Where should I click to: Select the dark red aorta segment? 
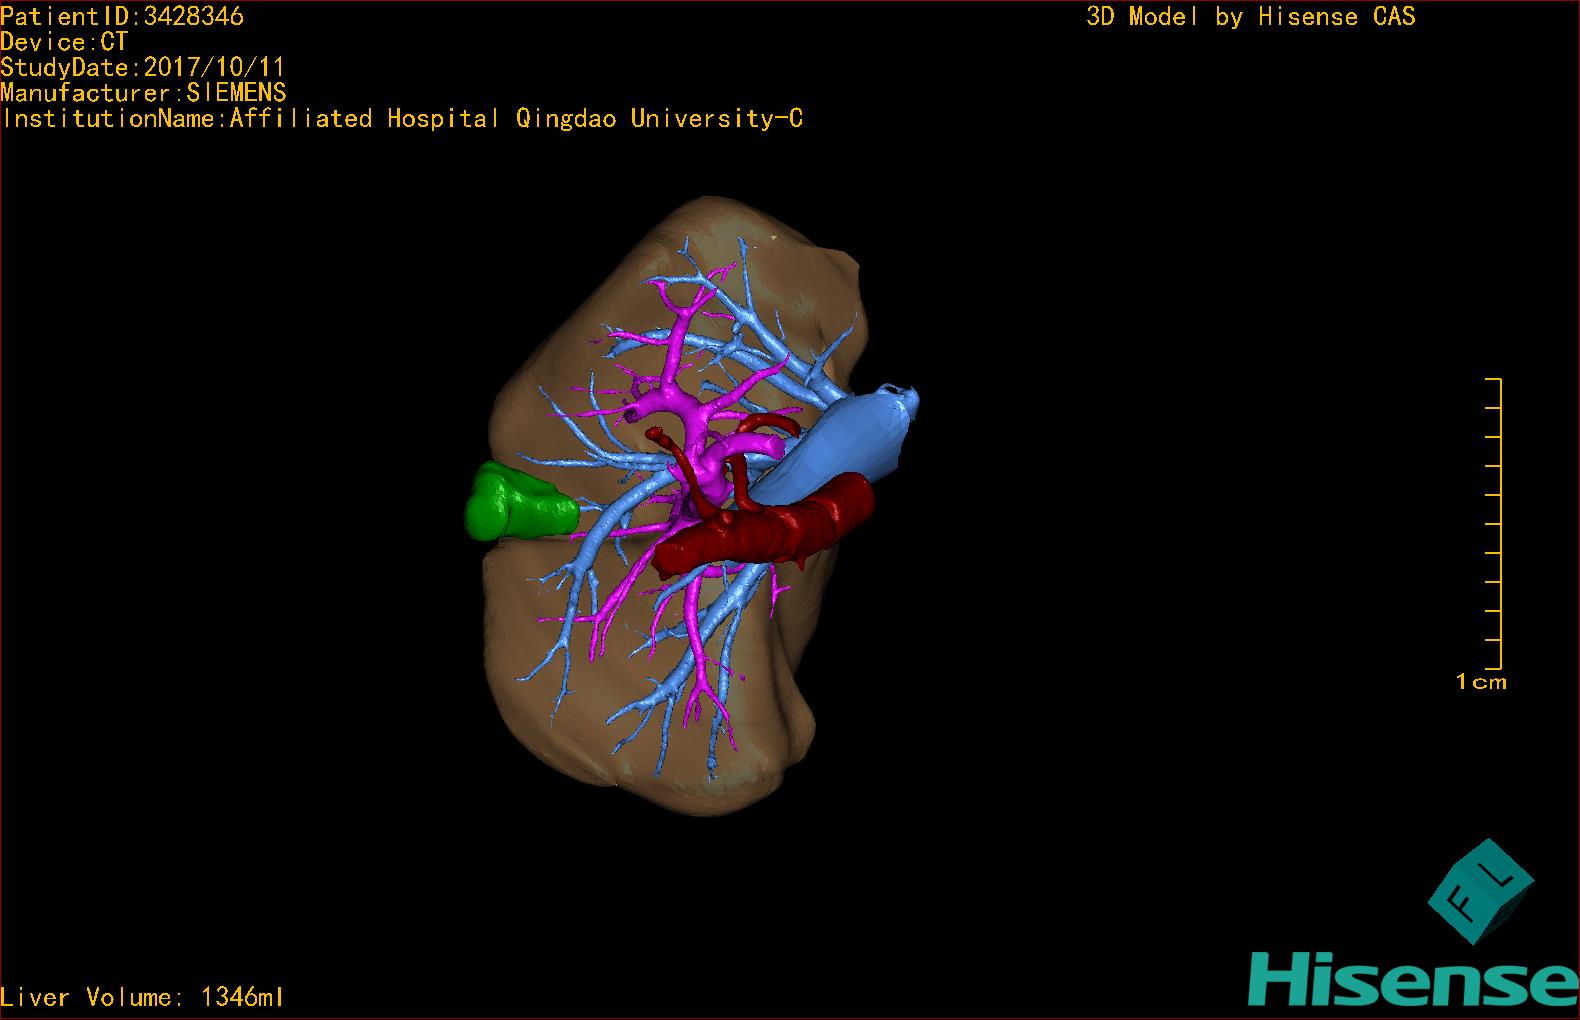click(765, 526)
